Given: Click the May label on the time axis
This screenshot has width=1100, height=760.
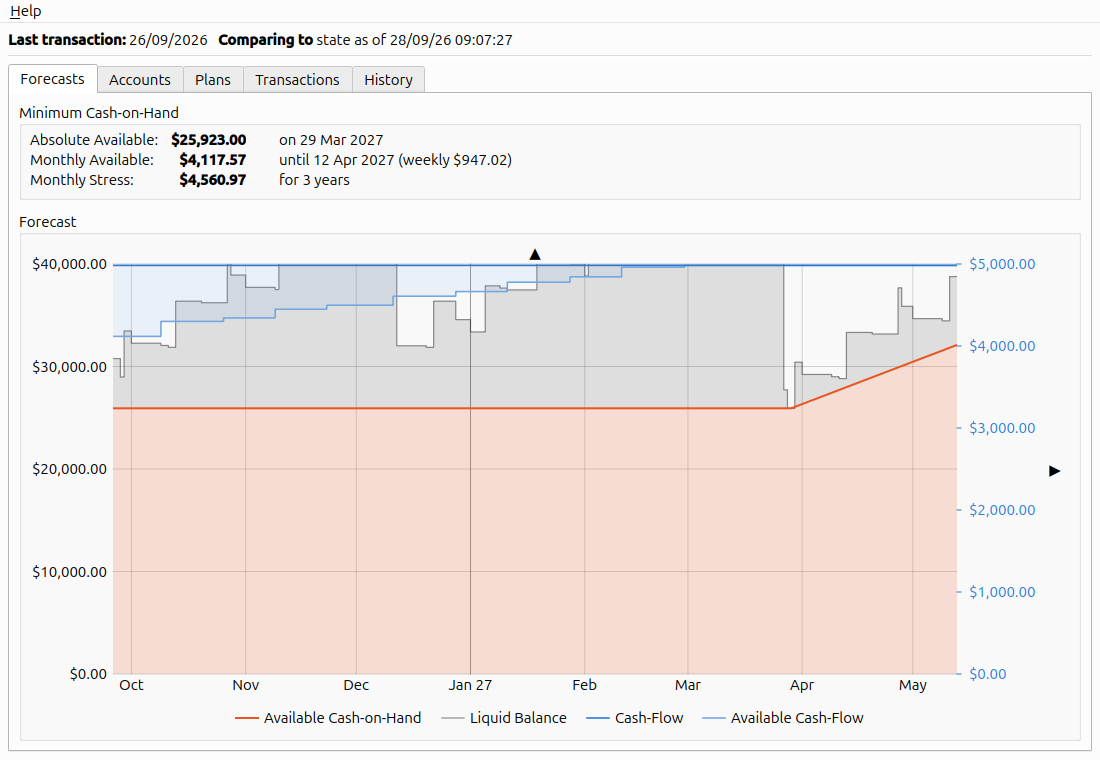Looking at the screenshot, I should pyautogui.click(x=913, y=685).
